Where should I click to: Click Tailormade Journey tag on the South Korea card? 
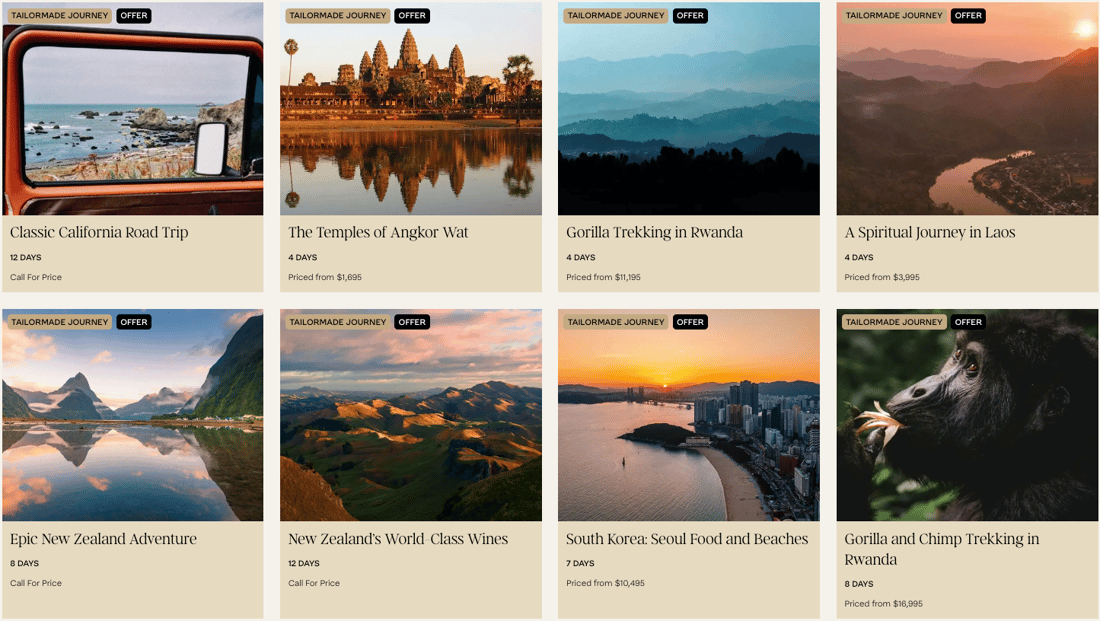pos(616,322)
